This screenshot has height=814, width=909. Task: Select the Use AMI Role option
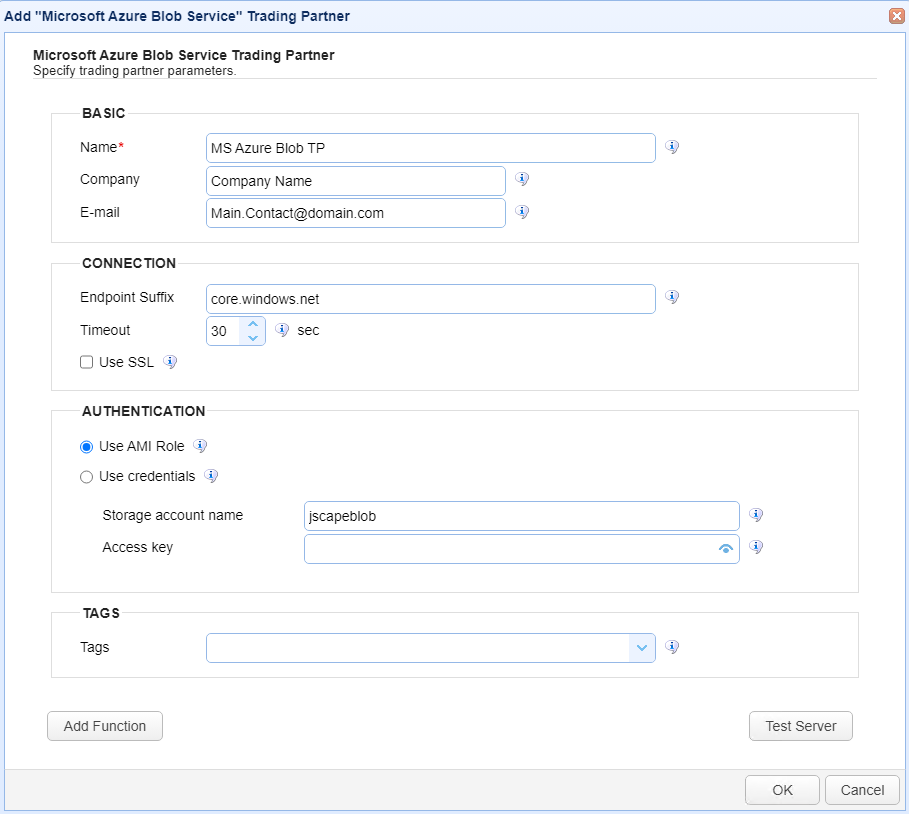coord(86,446)
